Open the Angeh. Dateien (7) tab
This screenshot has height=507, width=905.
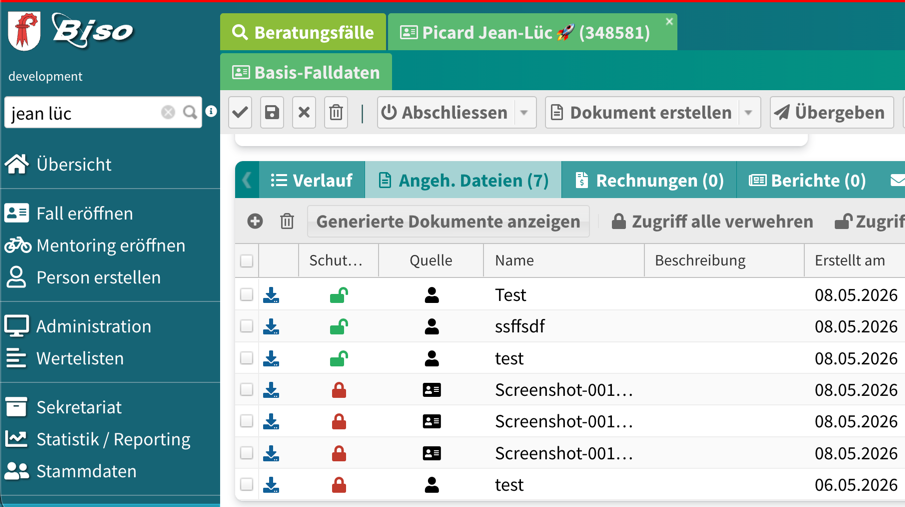463,180
